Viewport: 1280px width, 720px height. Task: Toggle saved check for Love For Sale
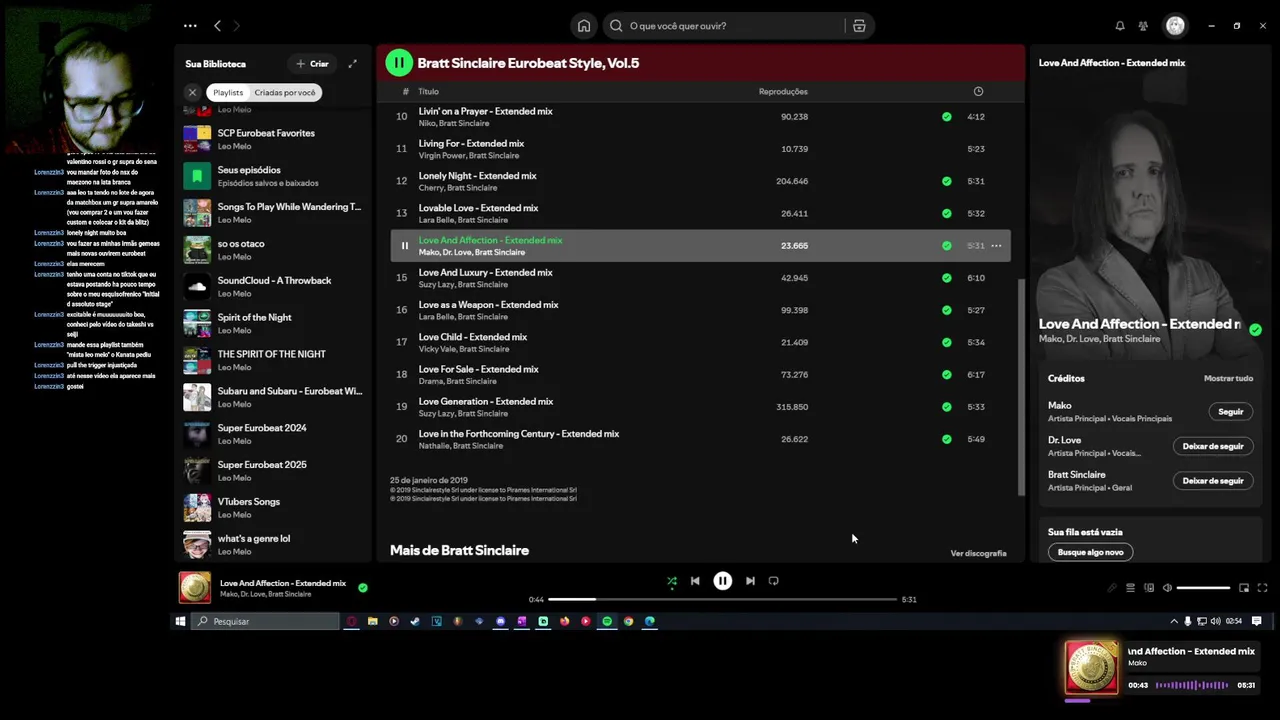point(946,375)
